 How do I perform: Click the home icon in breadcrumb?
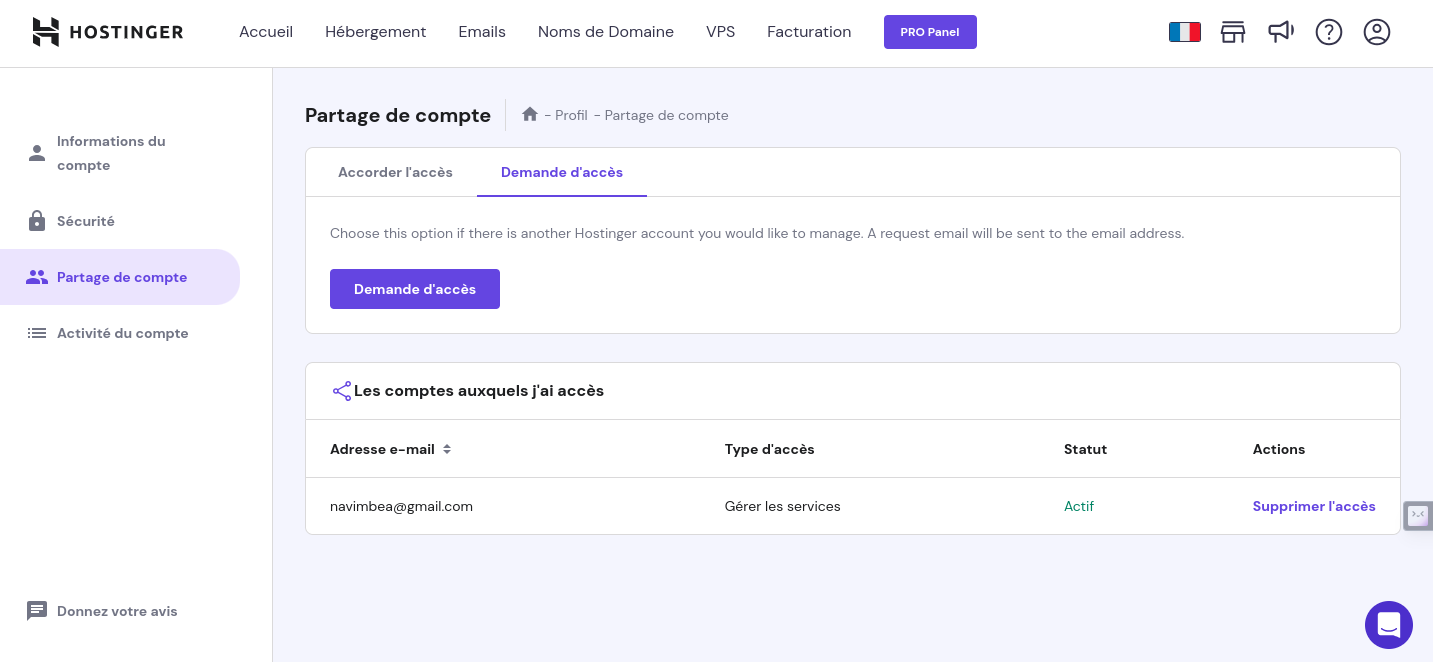(530, 115)
